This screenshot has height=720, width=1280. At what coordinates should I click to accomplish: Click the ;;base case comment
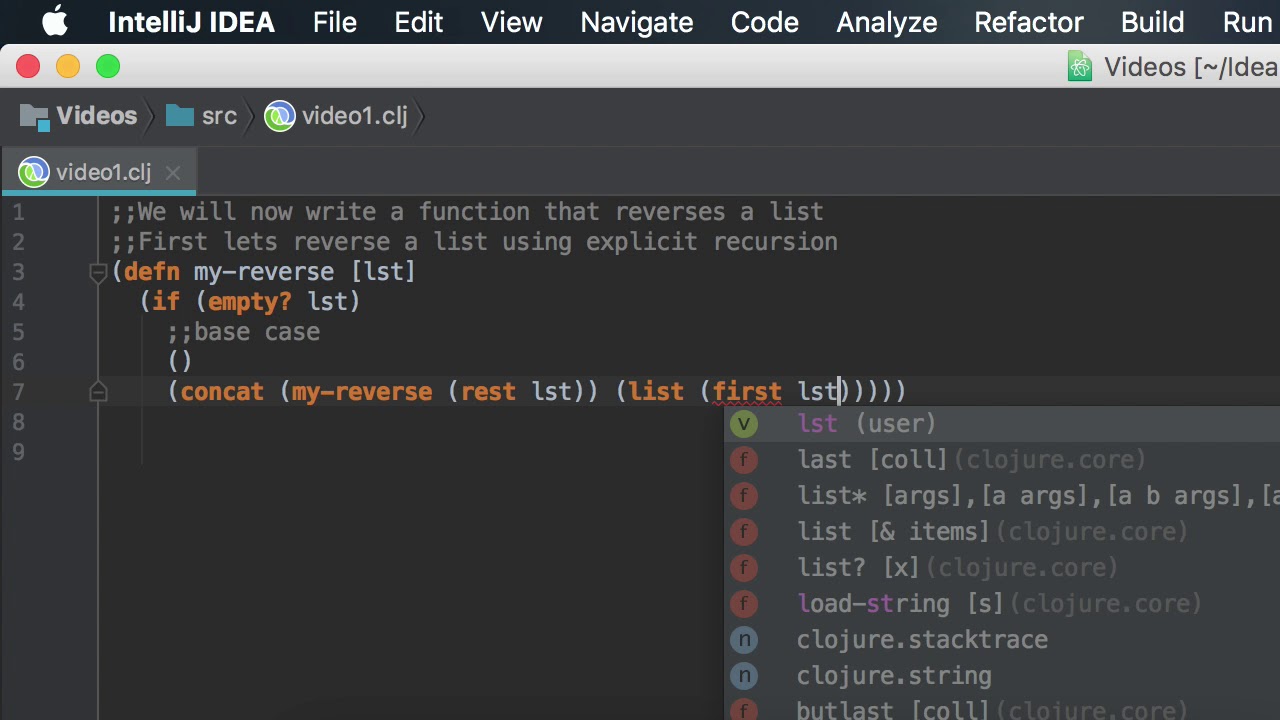coord(243,332)
